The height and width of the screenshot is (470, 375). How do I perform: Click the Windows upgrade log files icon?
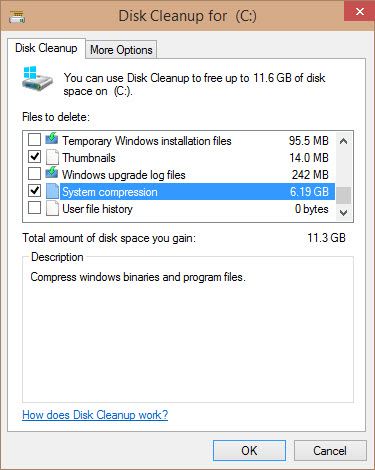tap(52, 173)
